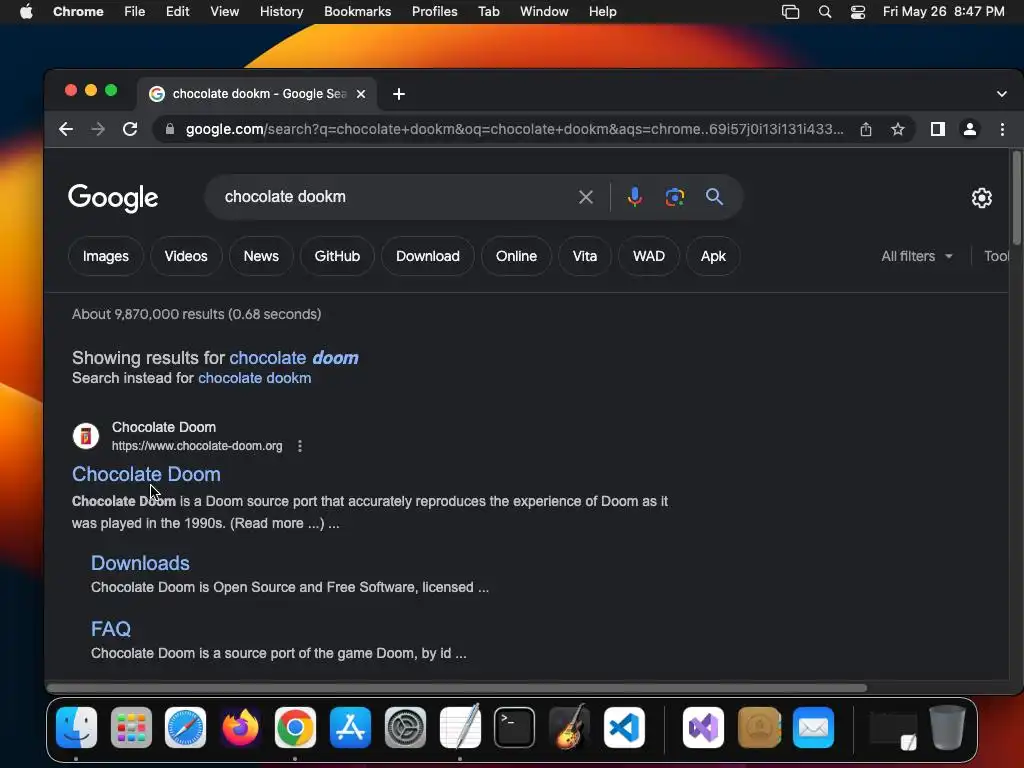Search by image with Google Lens
Screen dimensions: 1024x768
(x=675, y=197)
